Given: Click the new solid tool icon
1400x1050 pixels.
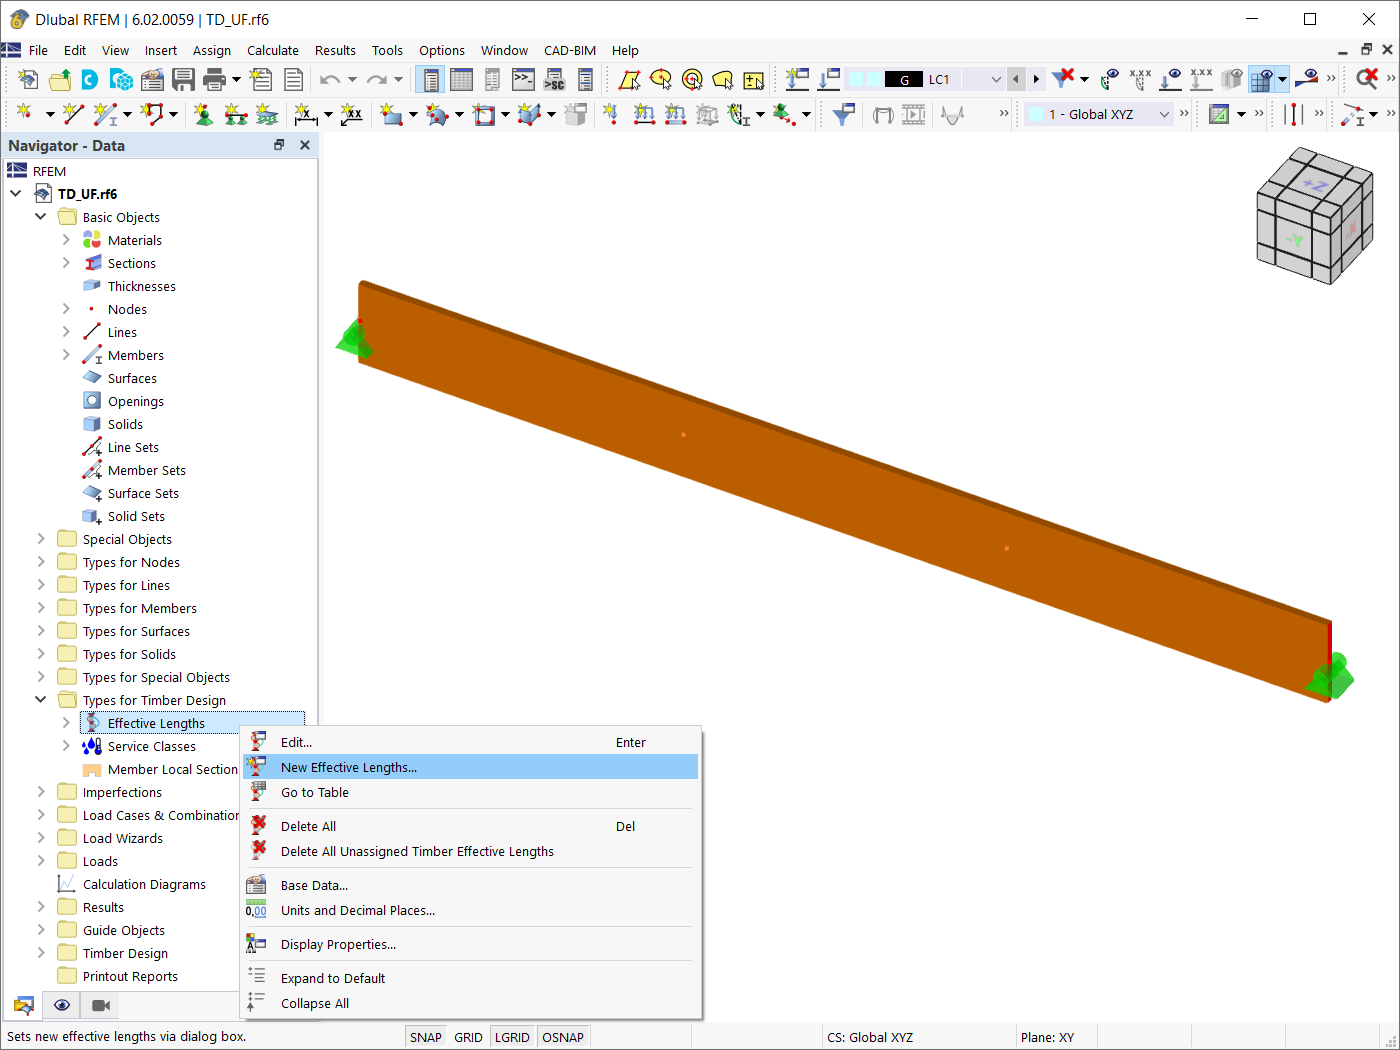Looking at the screenshot, I should pyautogui.click(x=529, y=114).
